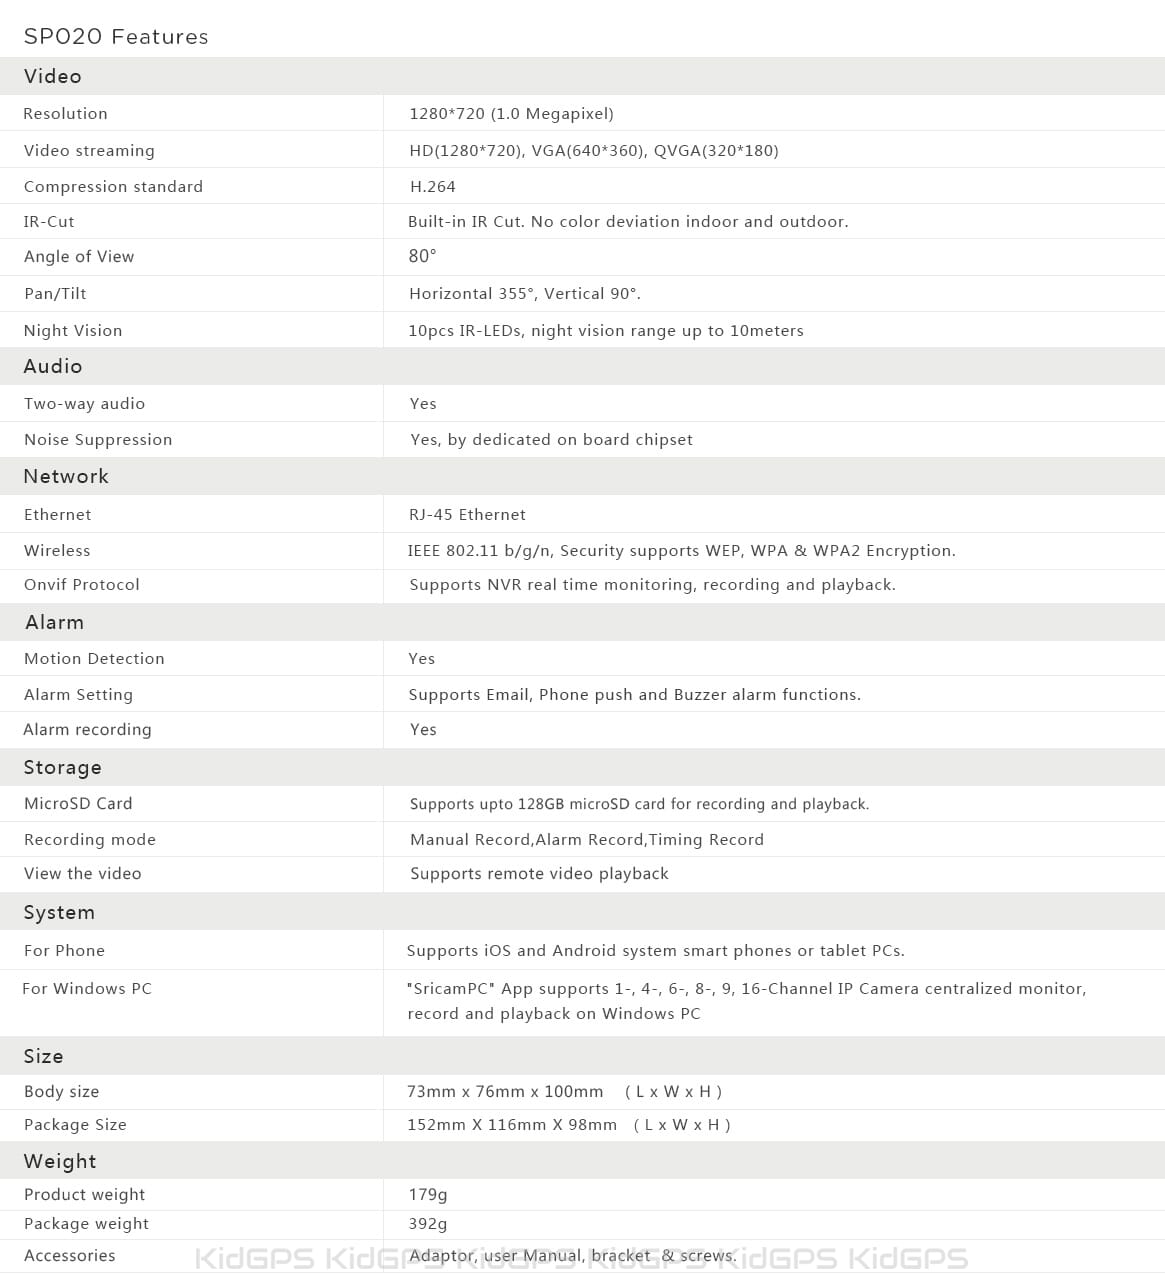Screen dimensions: 1165x1279
Task: Click the SP020 Features title
Action: (x=116, y=37)
